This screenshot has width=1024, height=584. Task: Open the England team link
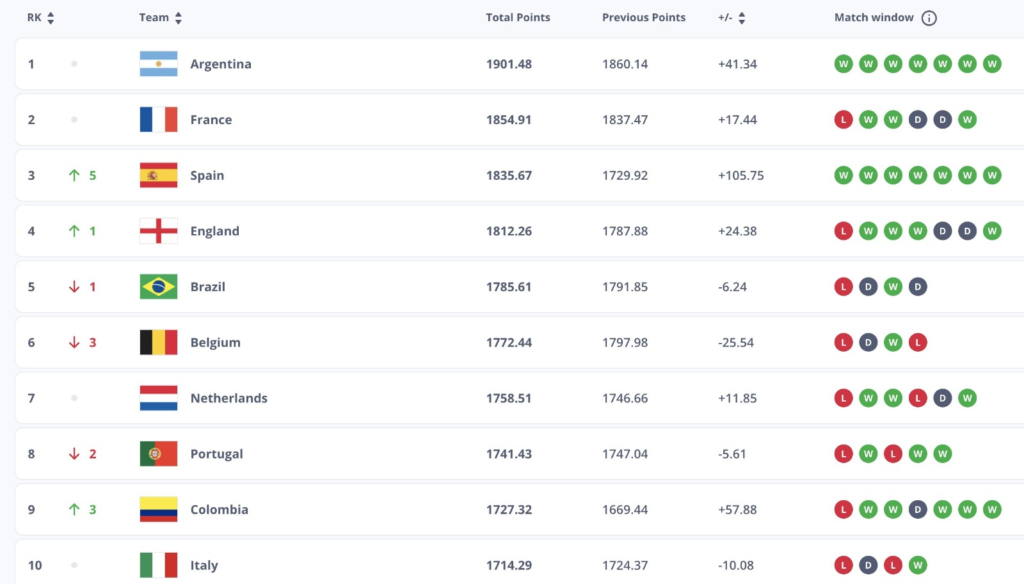point(215,231)
